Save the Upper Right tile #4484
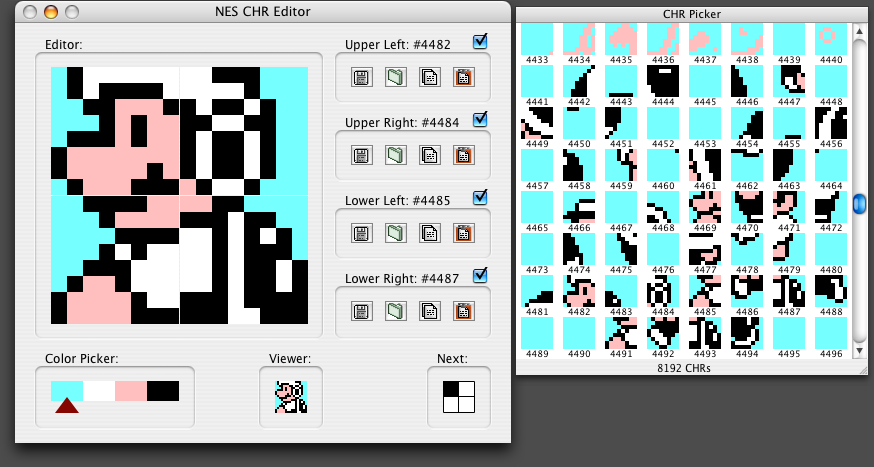874x467 pixels. coord(362,155)
